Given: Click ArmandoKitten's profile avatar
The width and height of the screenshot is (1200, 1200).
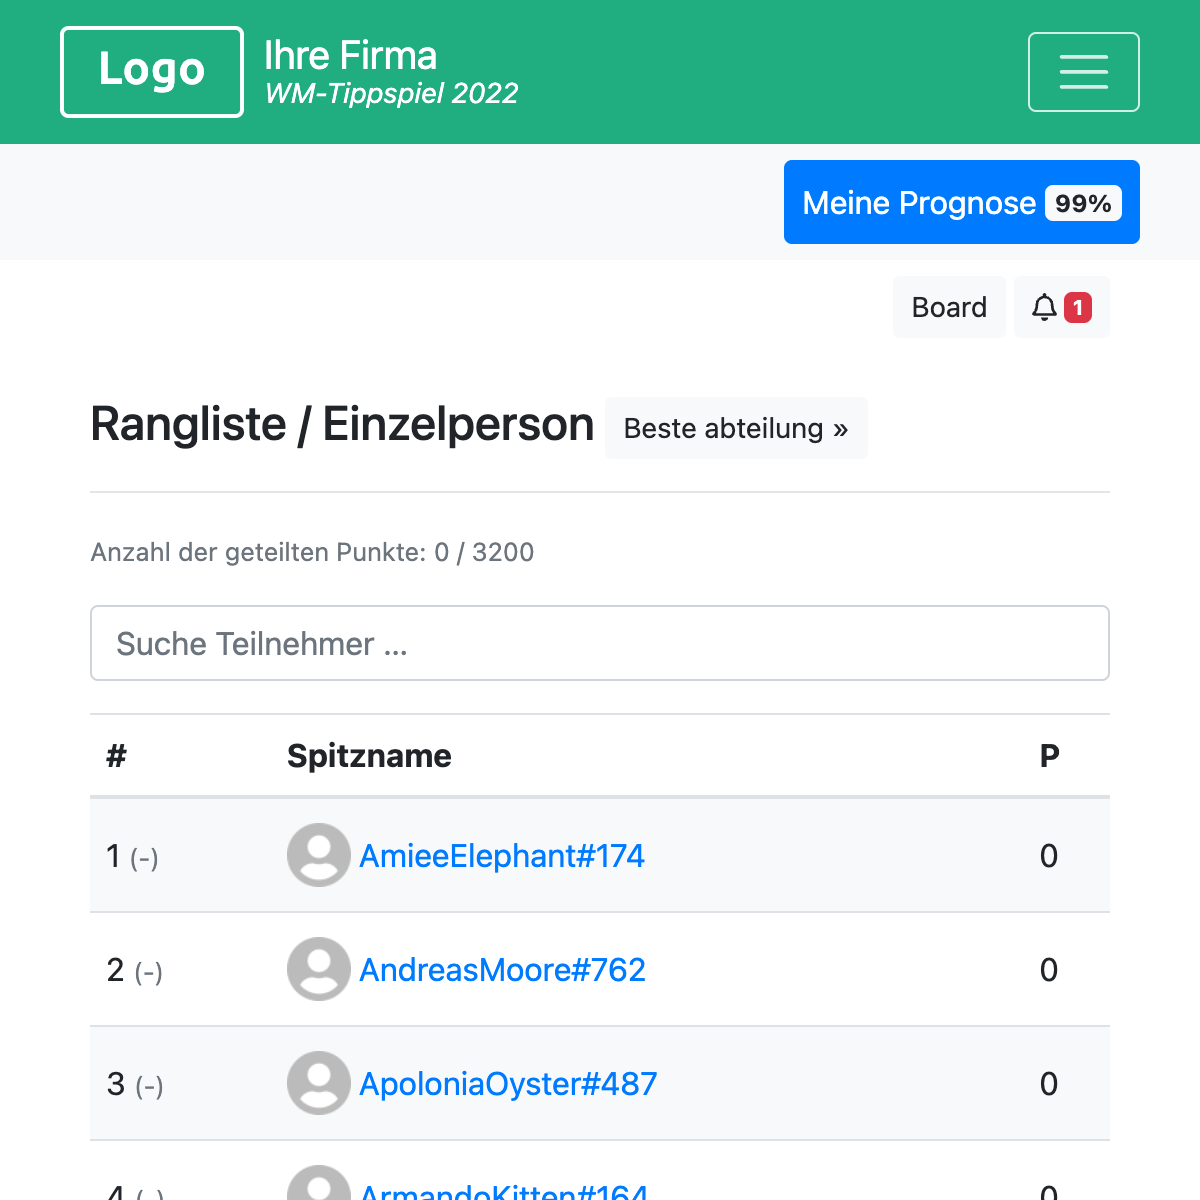Looking at the screenshot, I should (318, 1190).
